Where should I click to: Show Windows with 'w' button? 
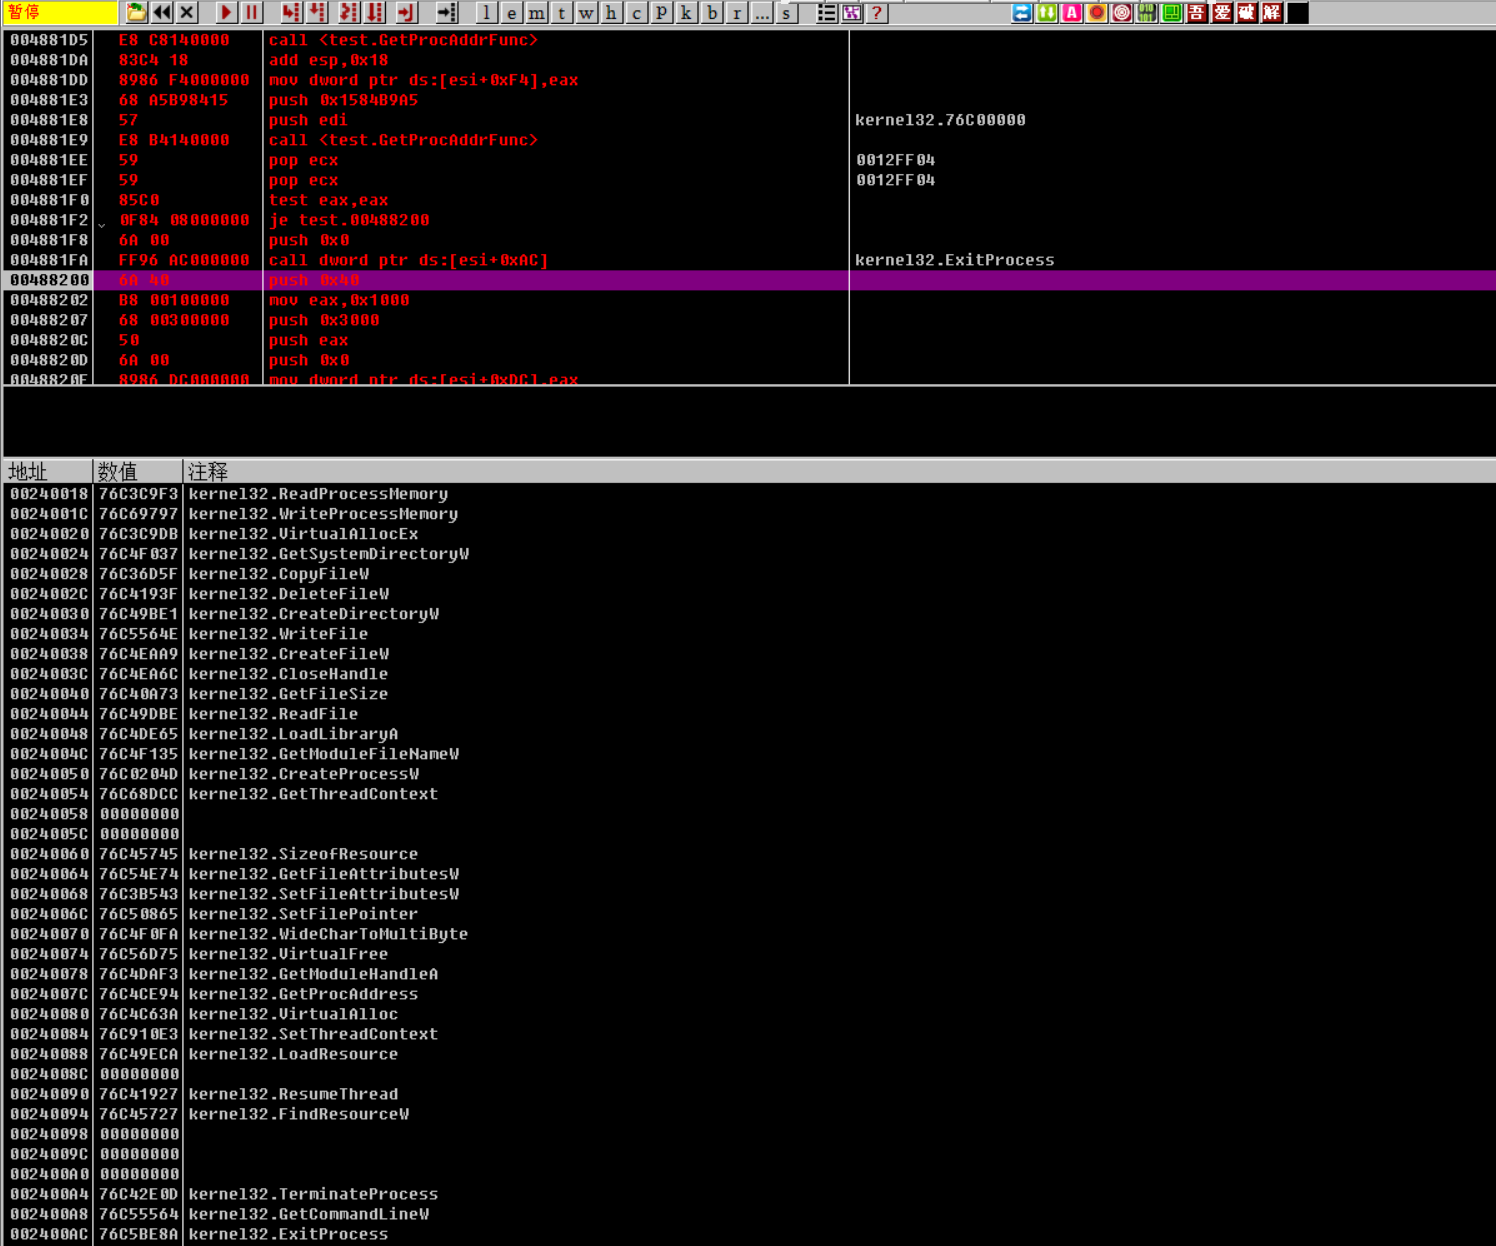[x=587, y=12]
